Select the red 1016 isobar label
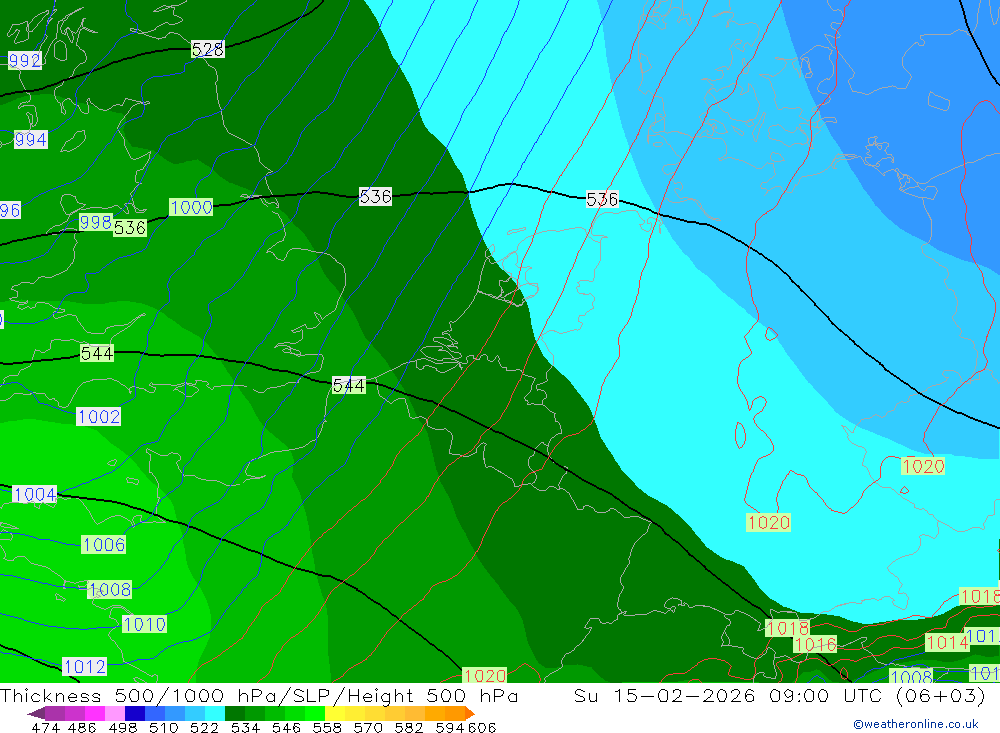 [815, 644]
